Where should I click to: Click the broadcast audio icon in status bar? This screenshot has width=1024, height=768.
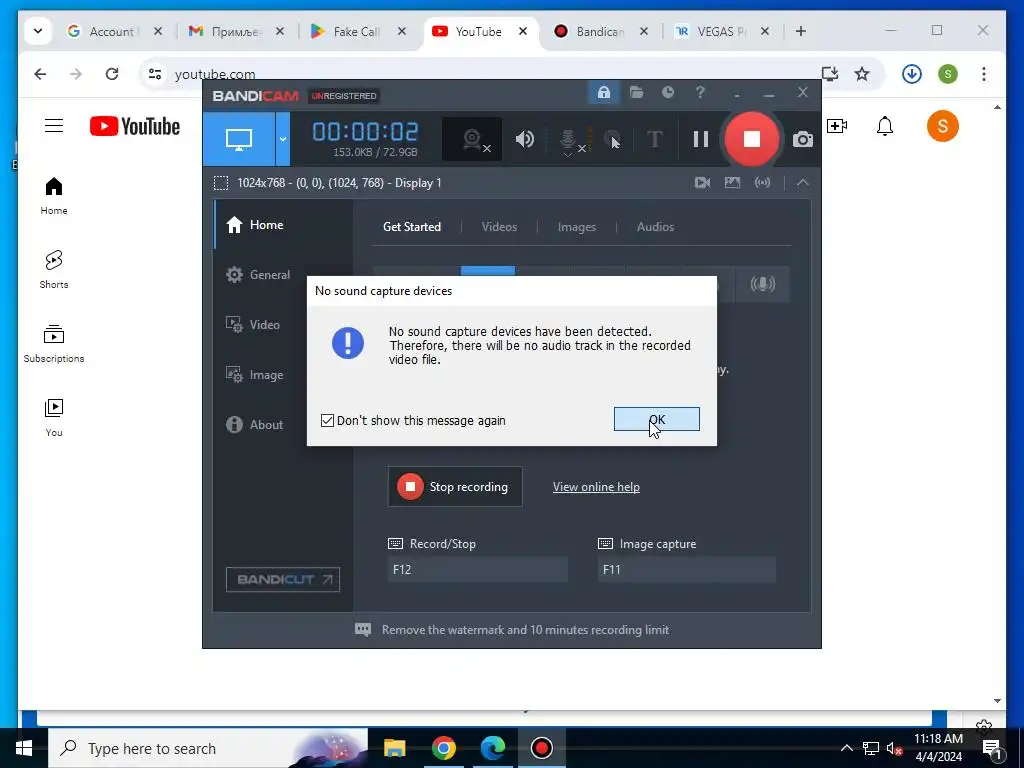click(x=762, y=183)
